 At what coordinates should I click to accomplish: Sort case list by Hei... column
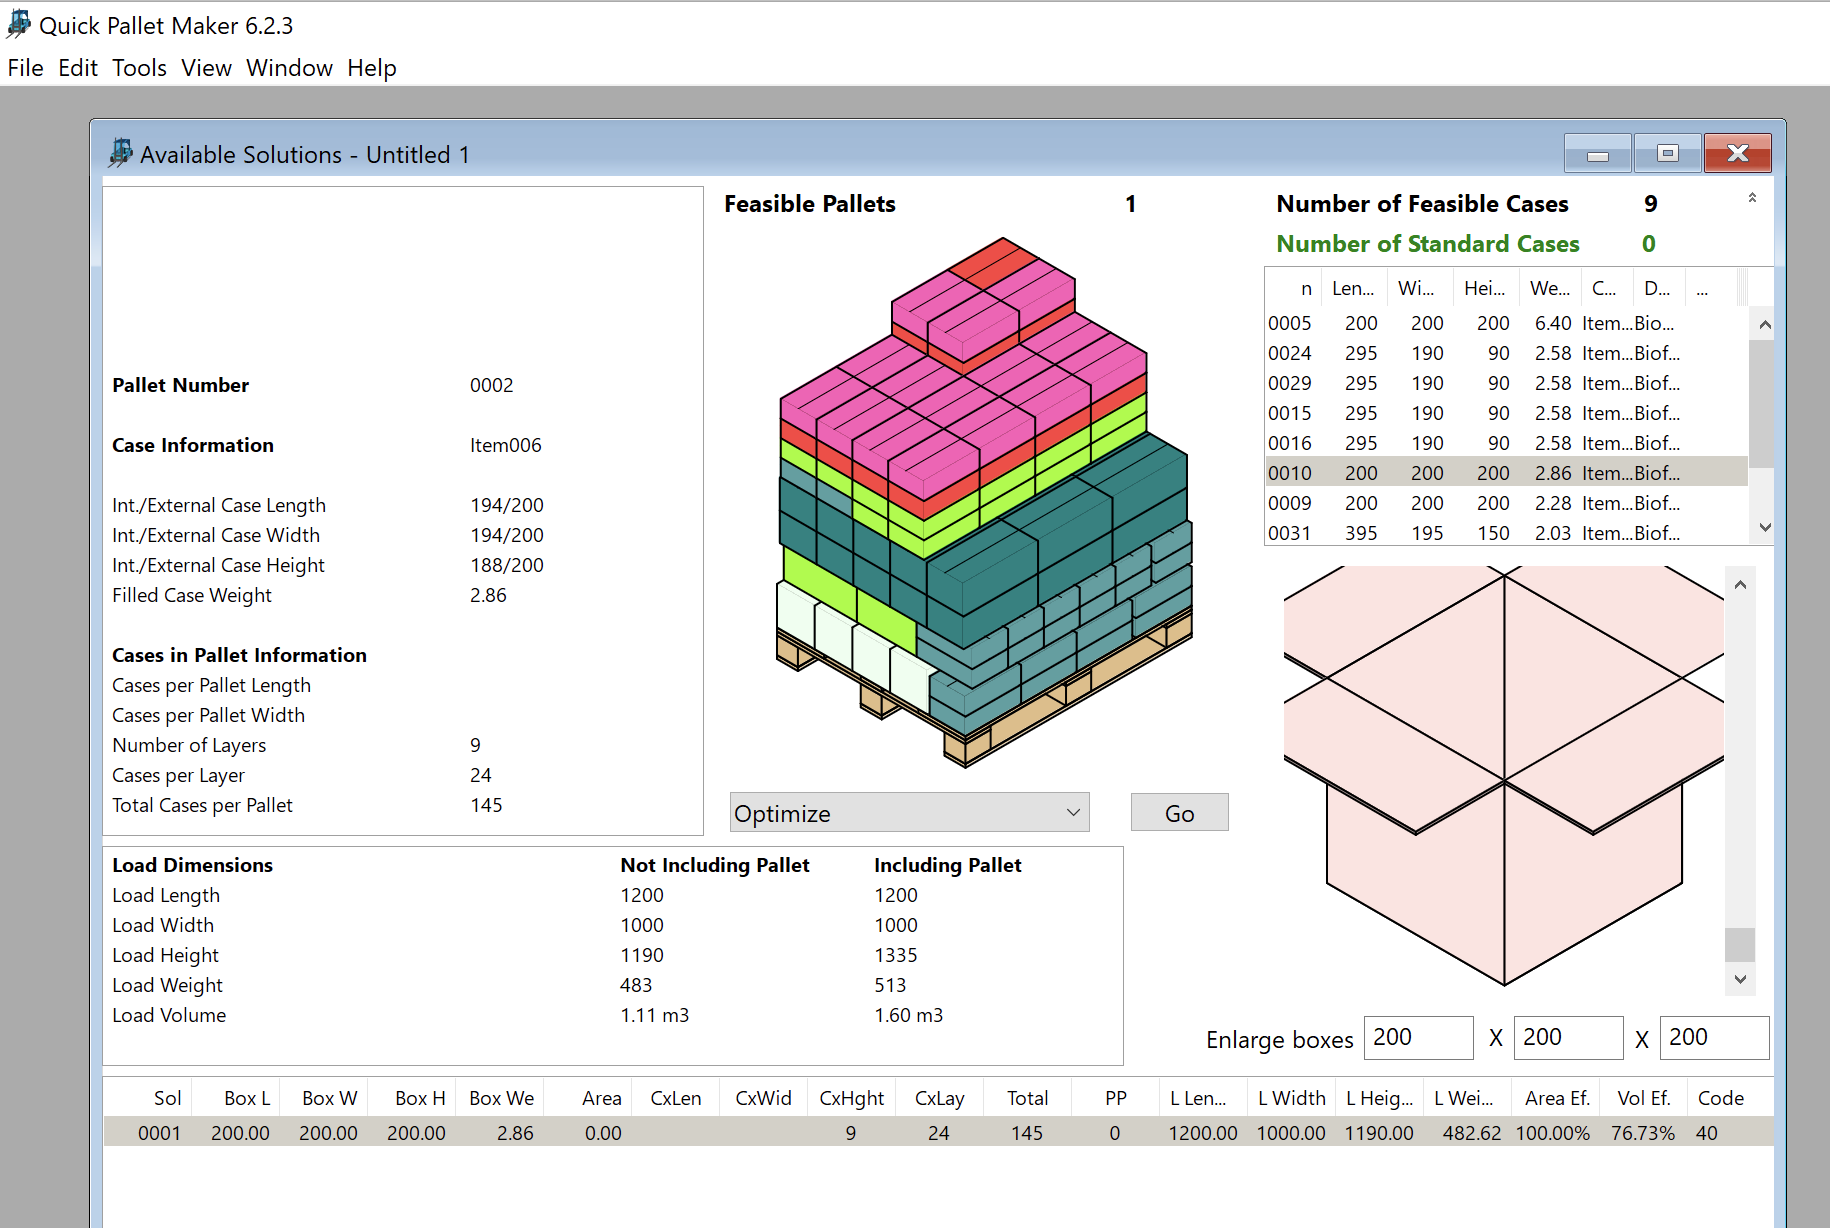pos(1486,288)
